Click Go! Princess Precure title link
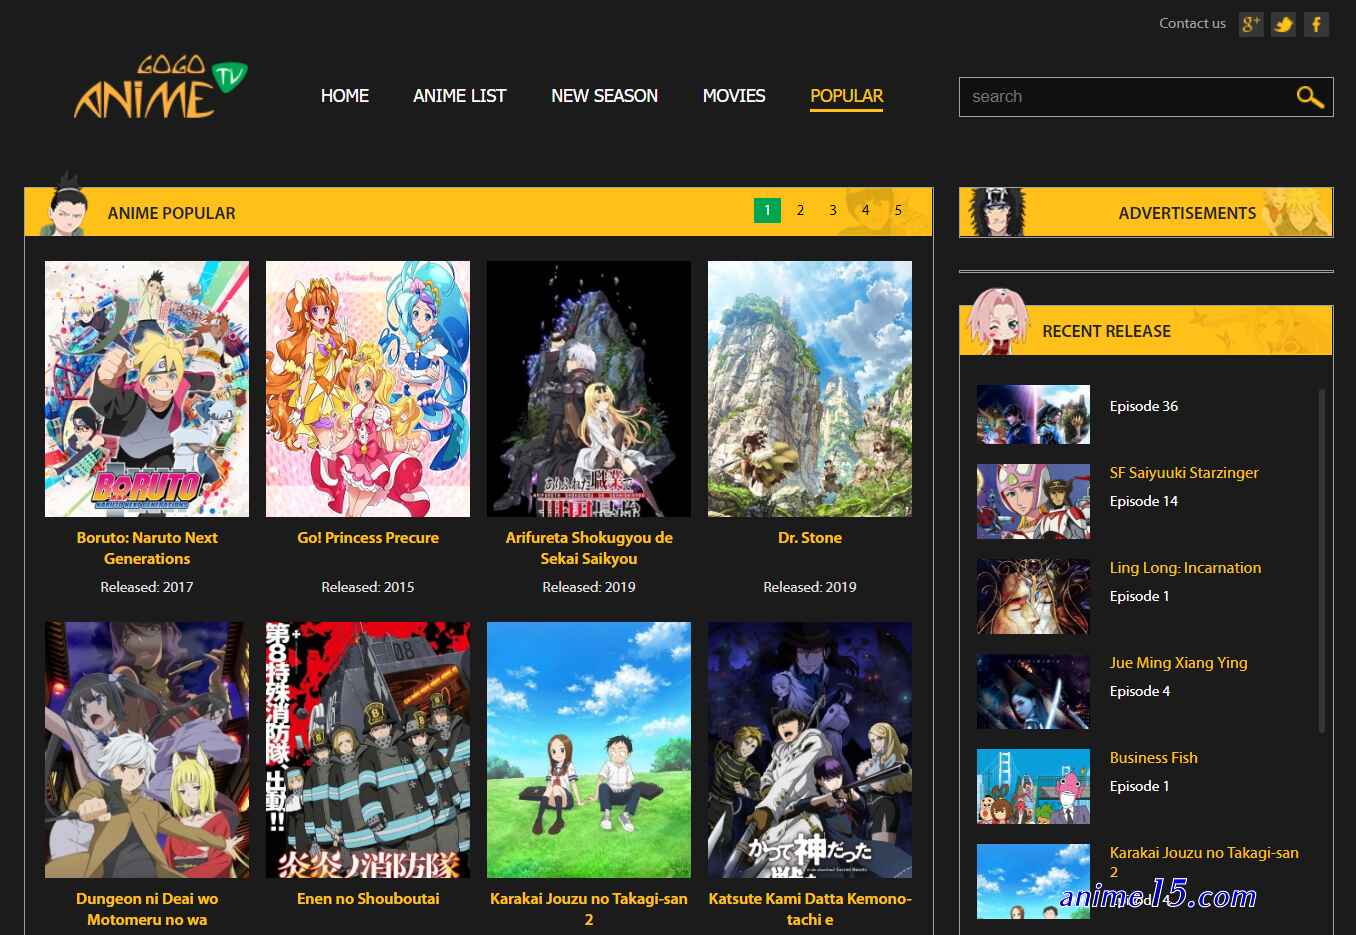 [368, 538]
